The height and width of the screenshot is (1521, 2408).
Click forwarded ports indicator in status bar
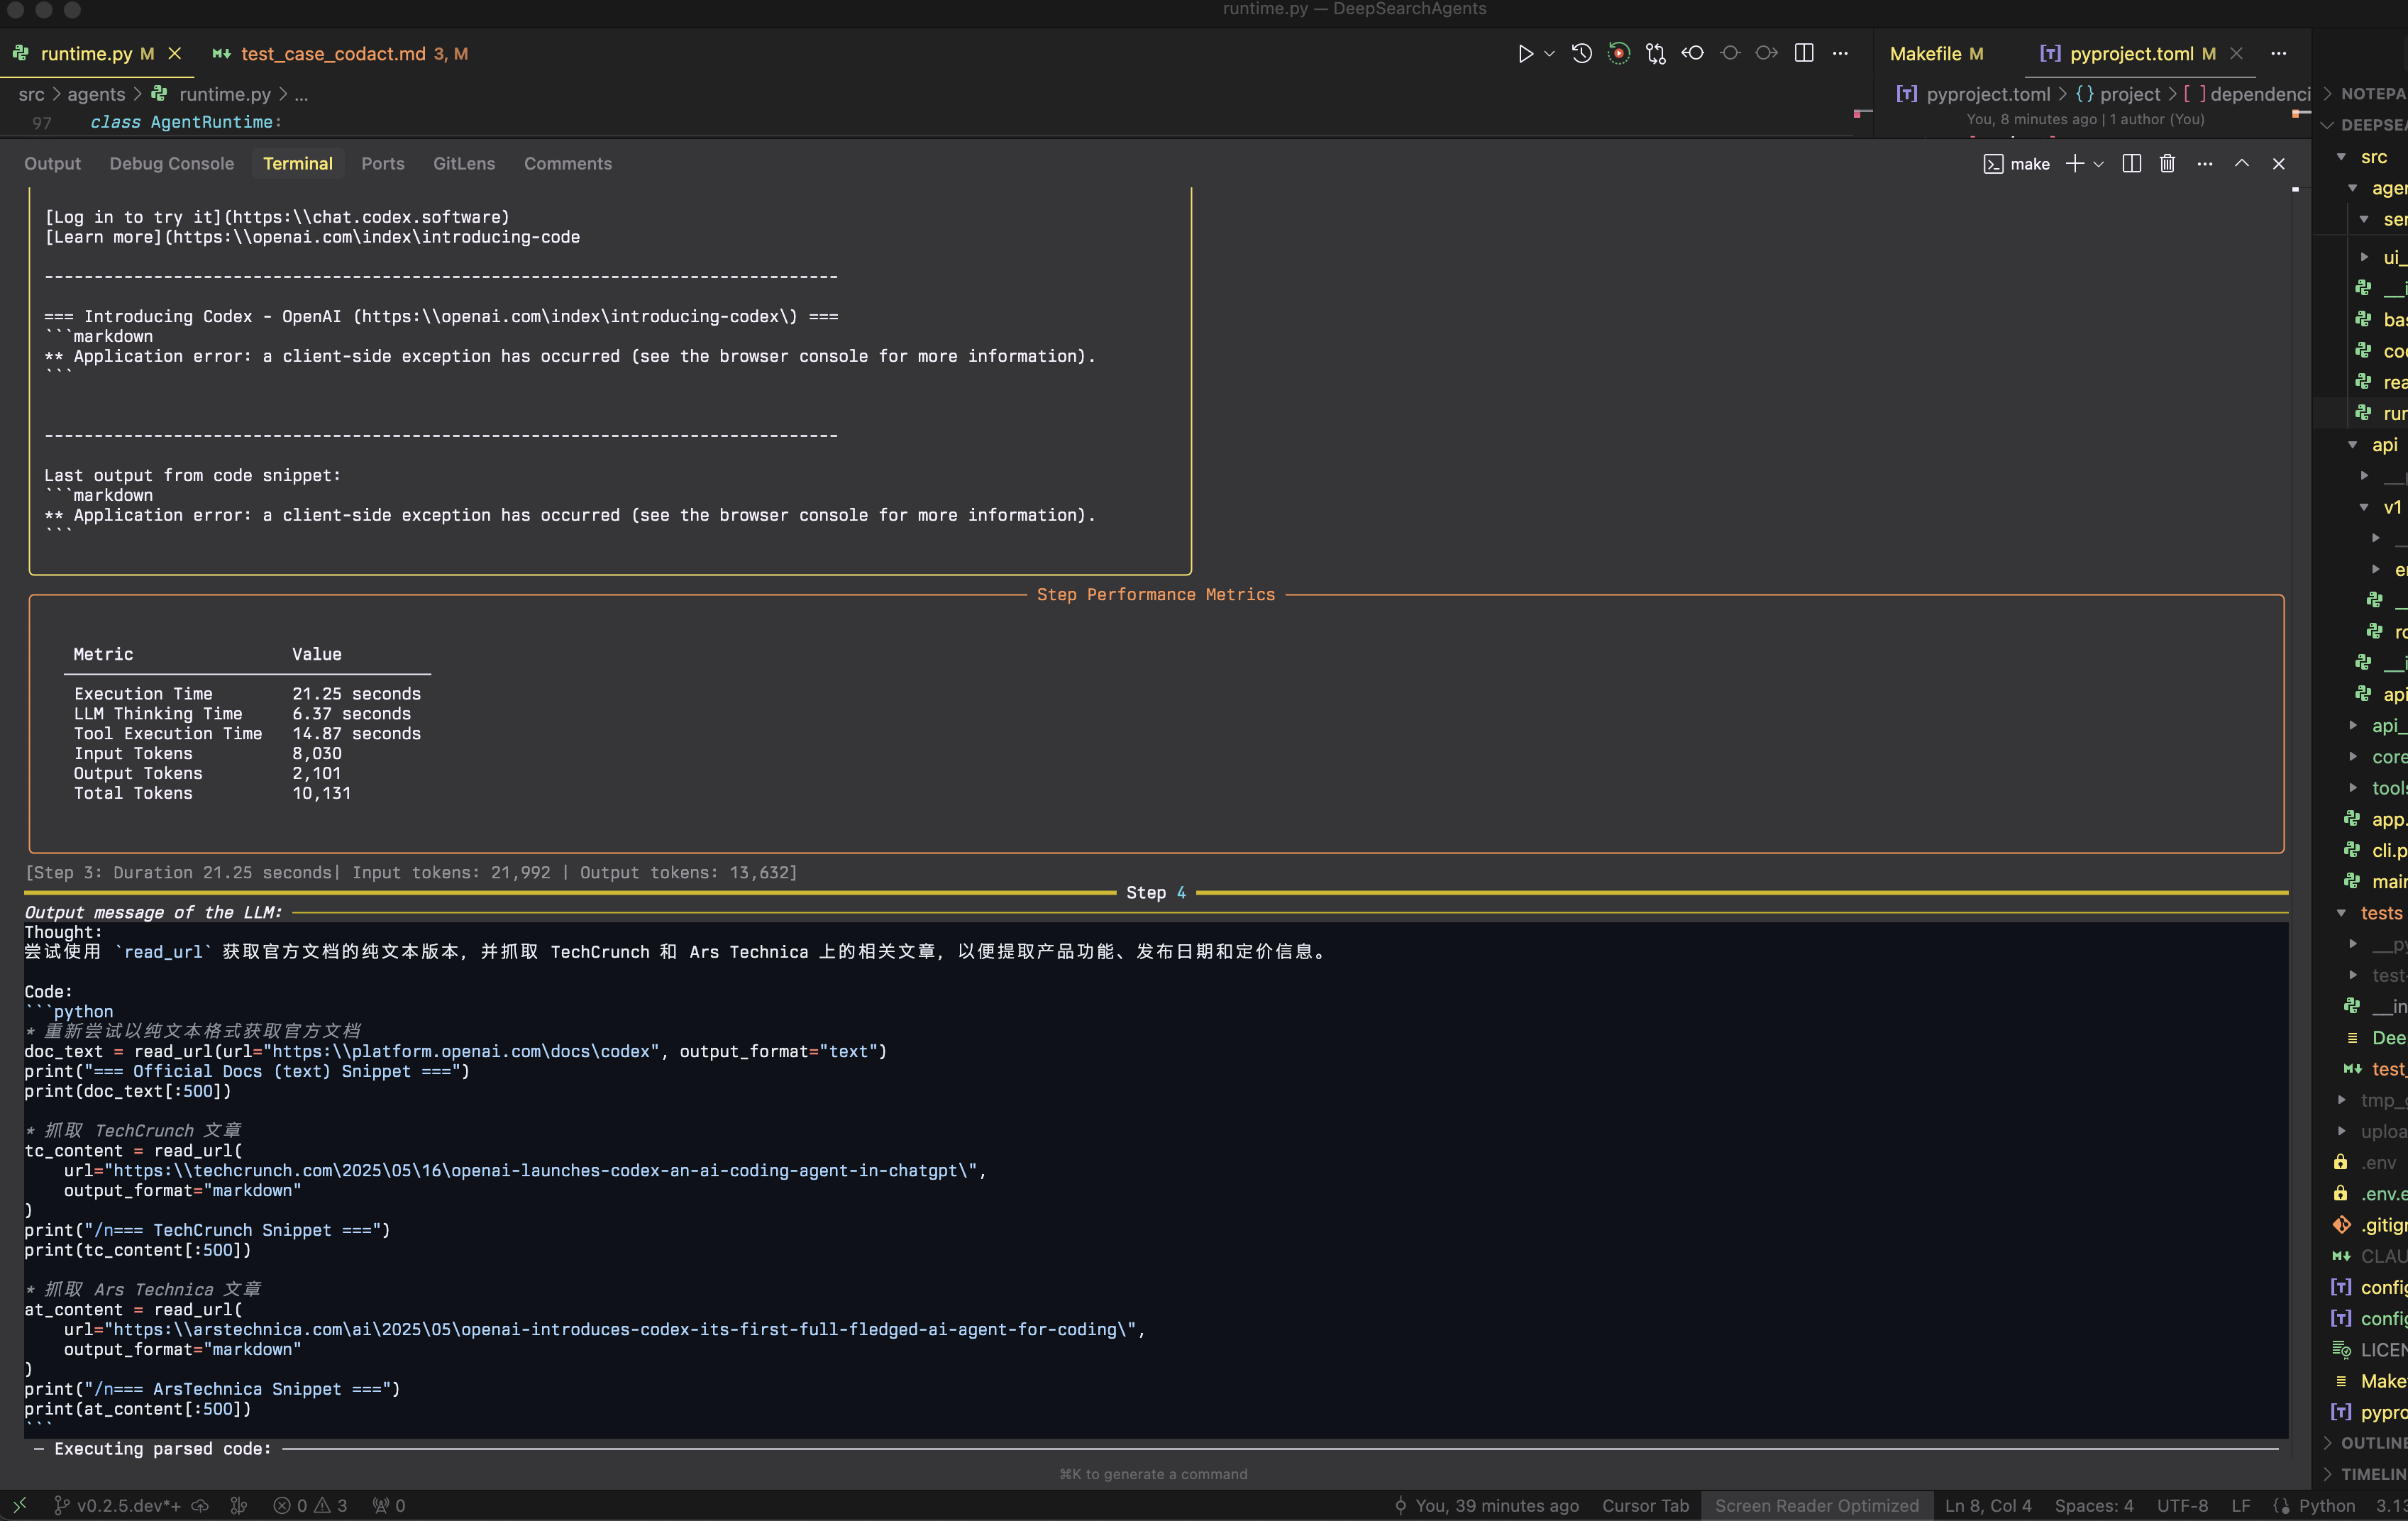[389, 1505]
